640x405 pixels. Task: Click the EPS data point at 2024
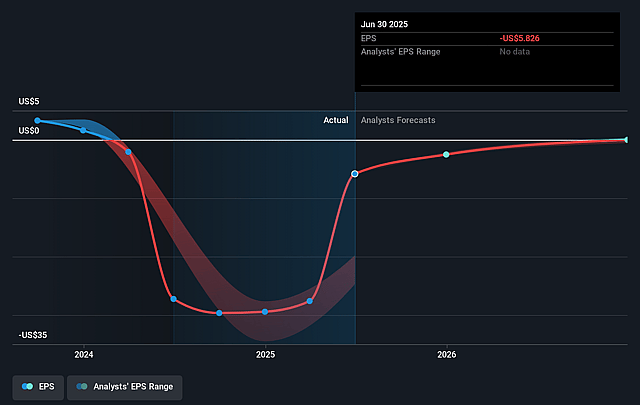(x=83, y=130)
